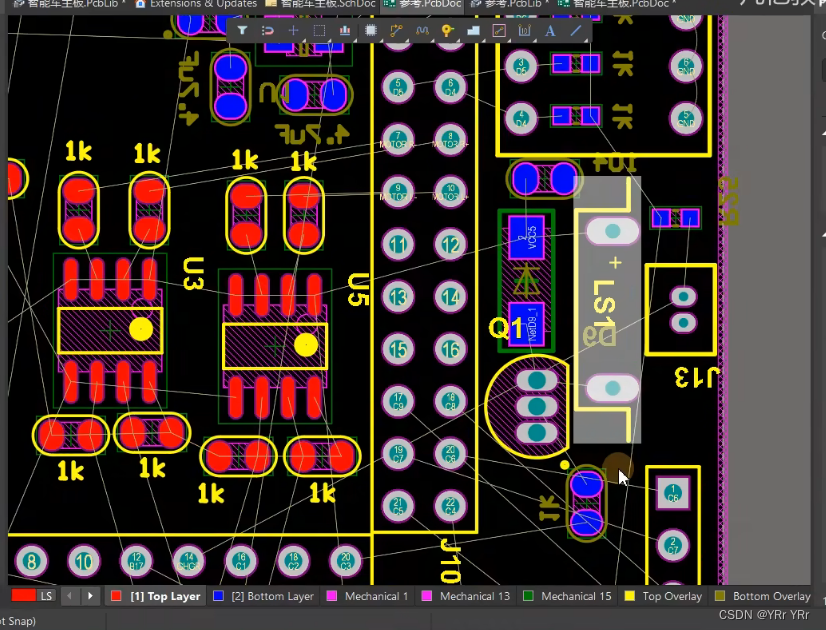Open the 智能车主板.PcbDoc document tab
This screenshot has width=826, height=630.
pos(617,4)
